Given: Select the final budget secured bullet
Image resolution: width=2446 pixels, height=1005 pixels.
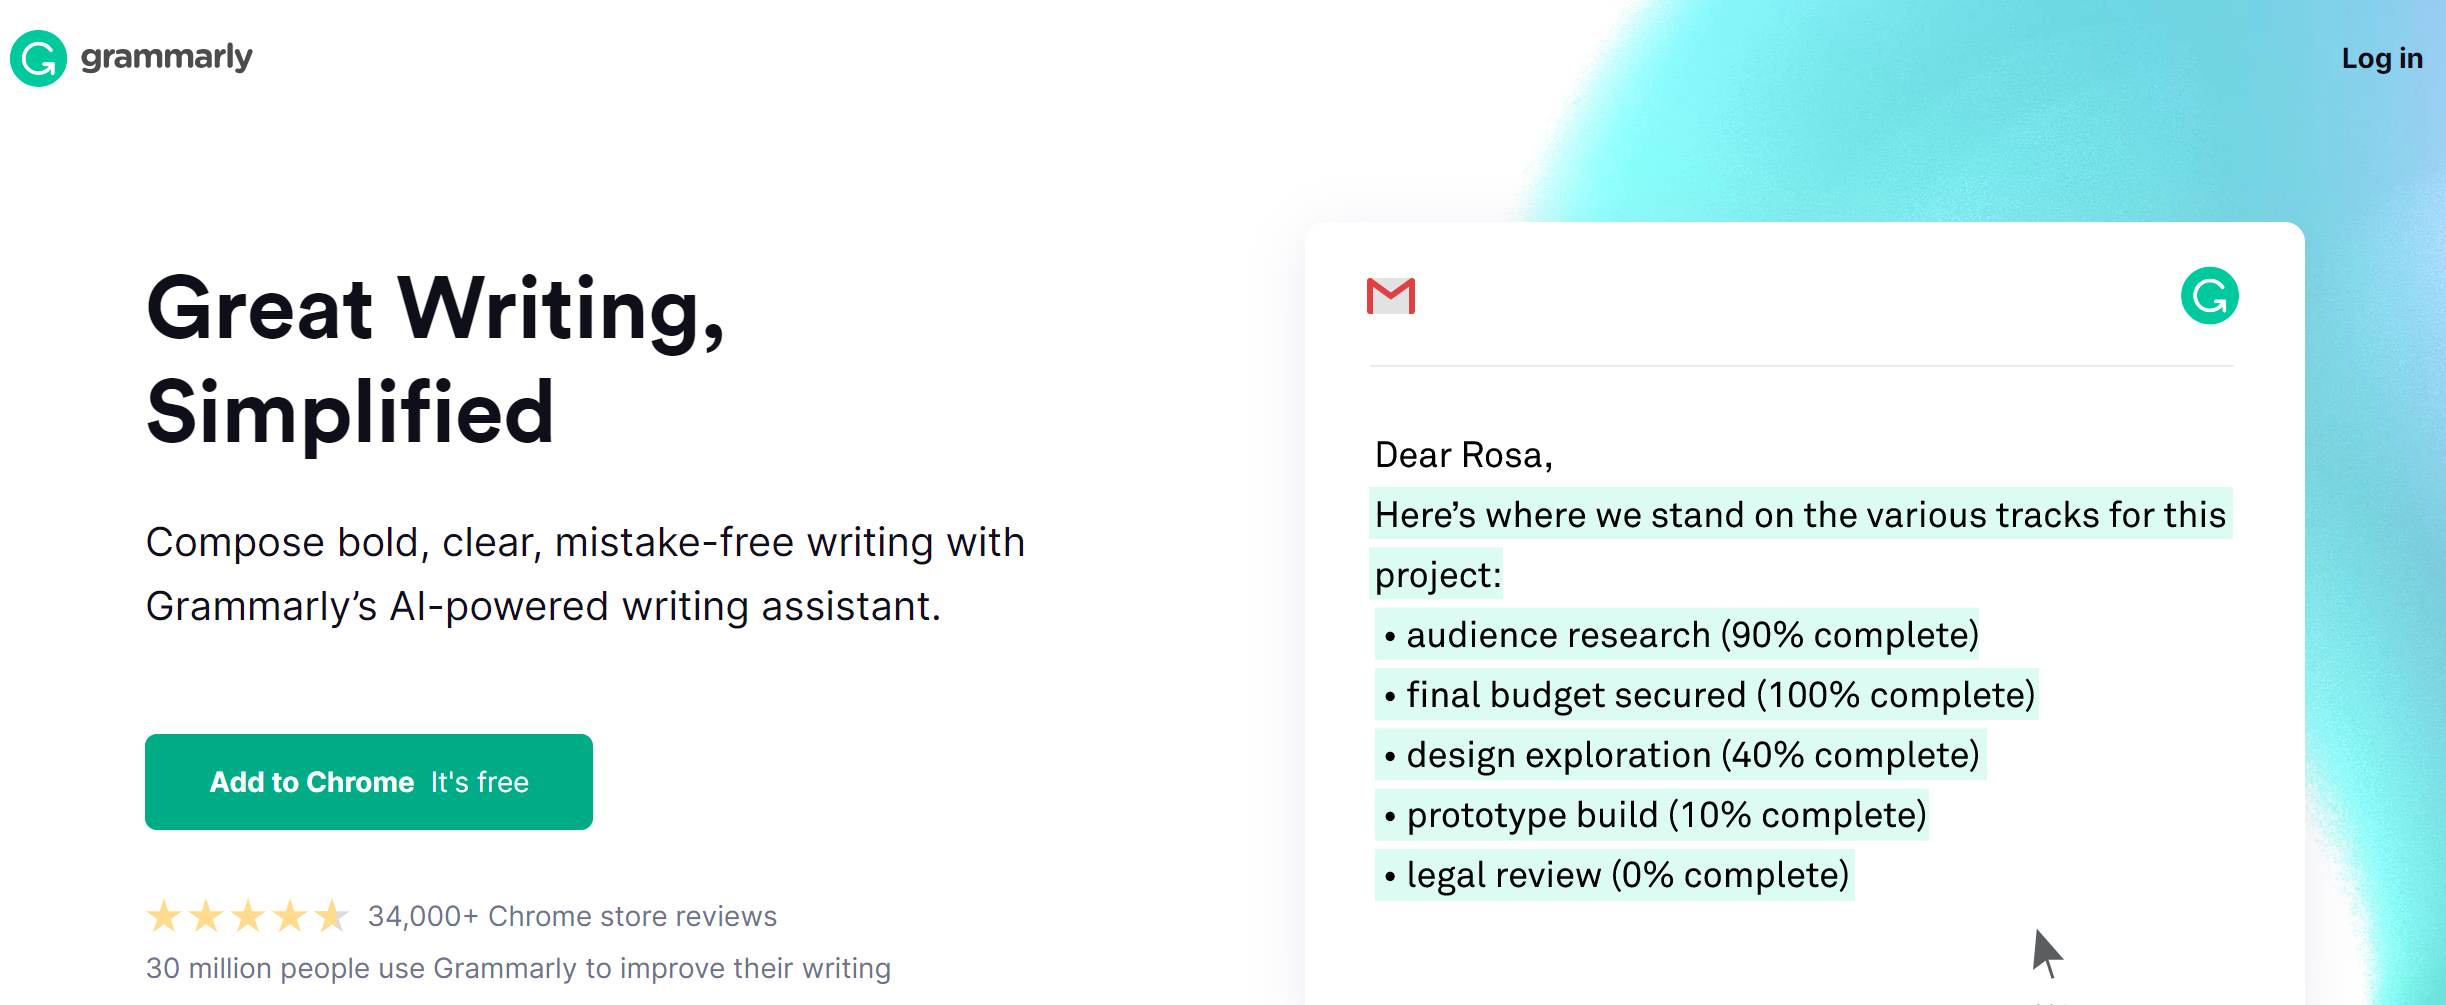Looking at the screenshot, I should [x=1707, y=695].
